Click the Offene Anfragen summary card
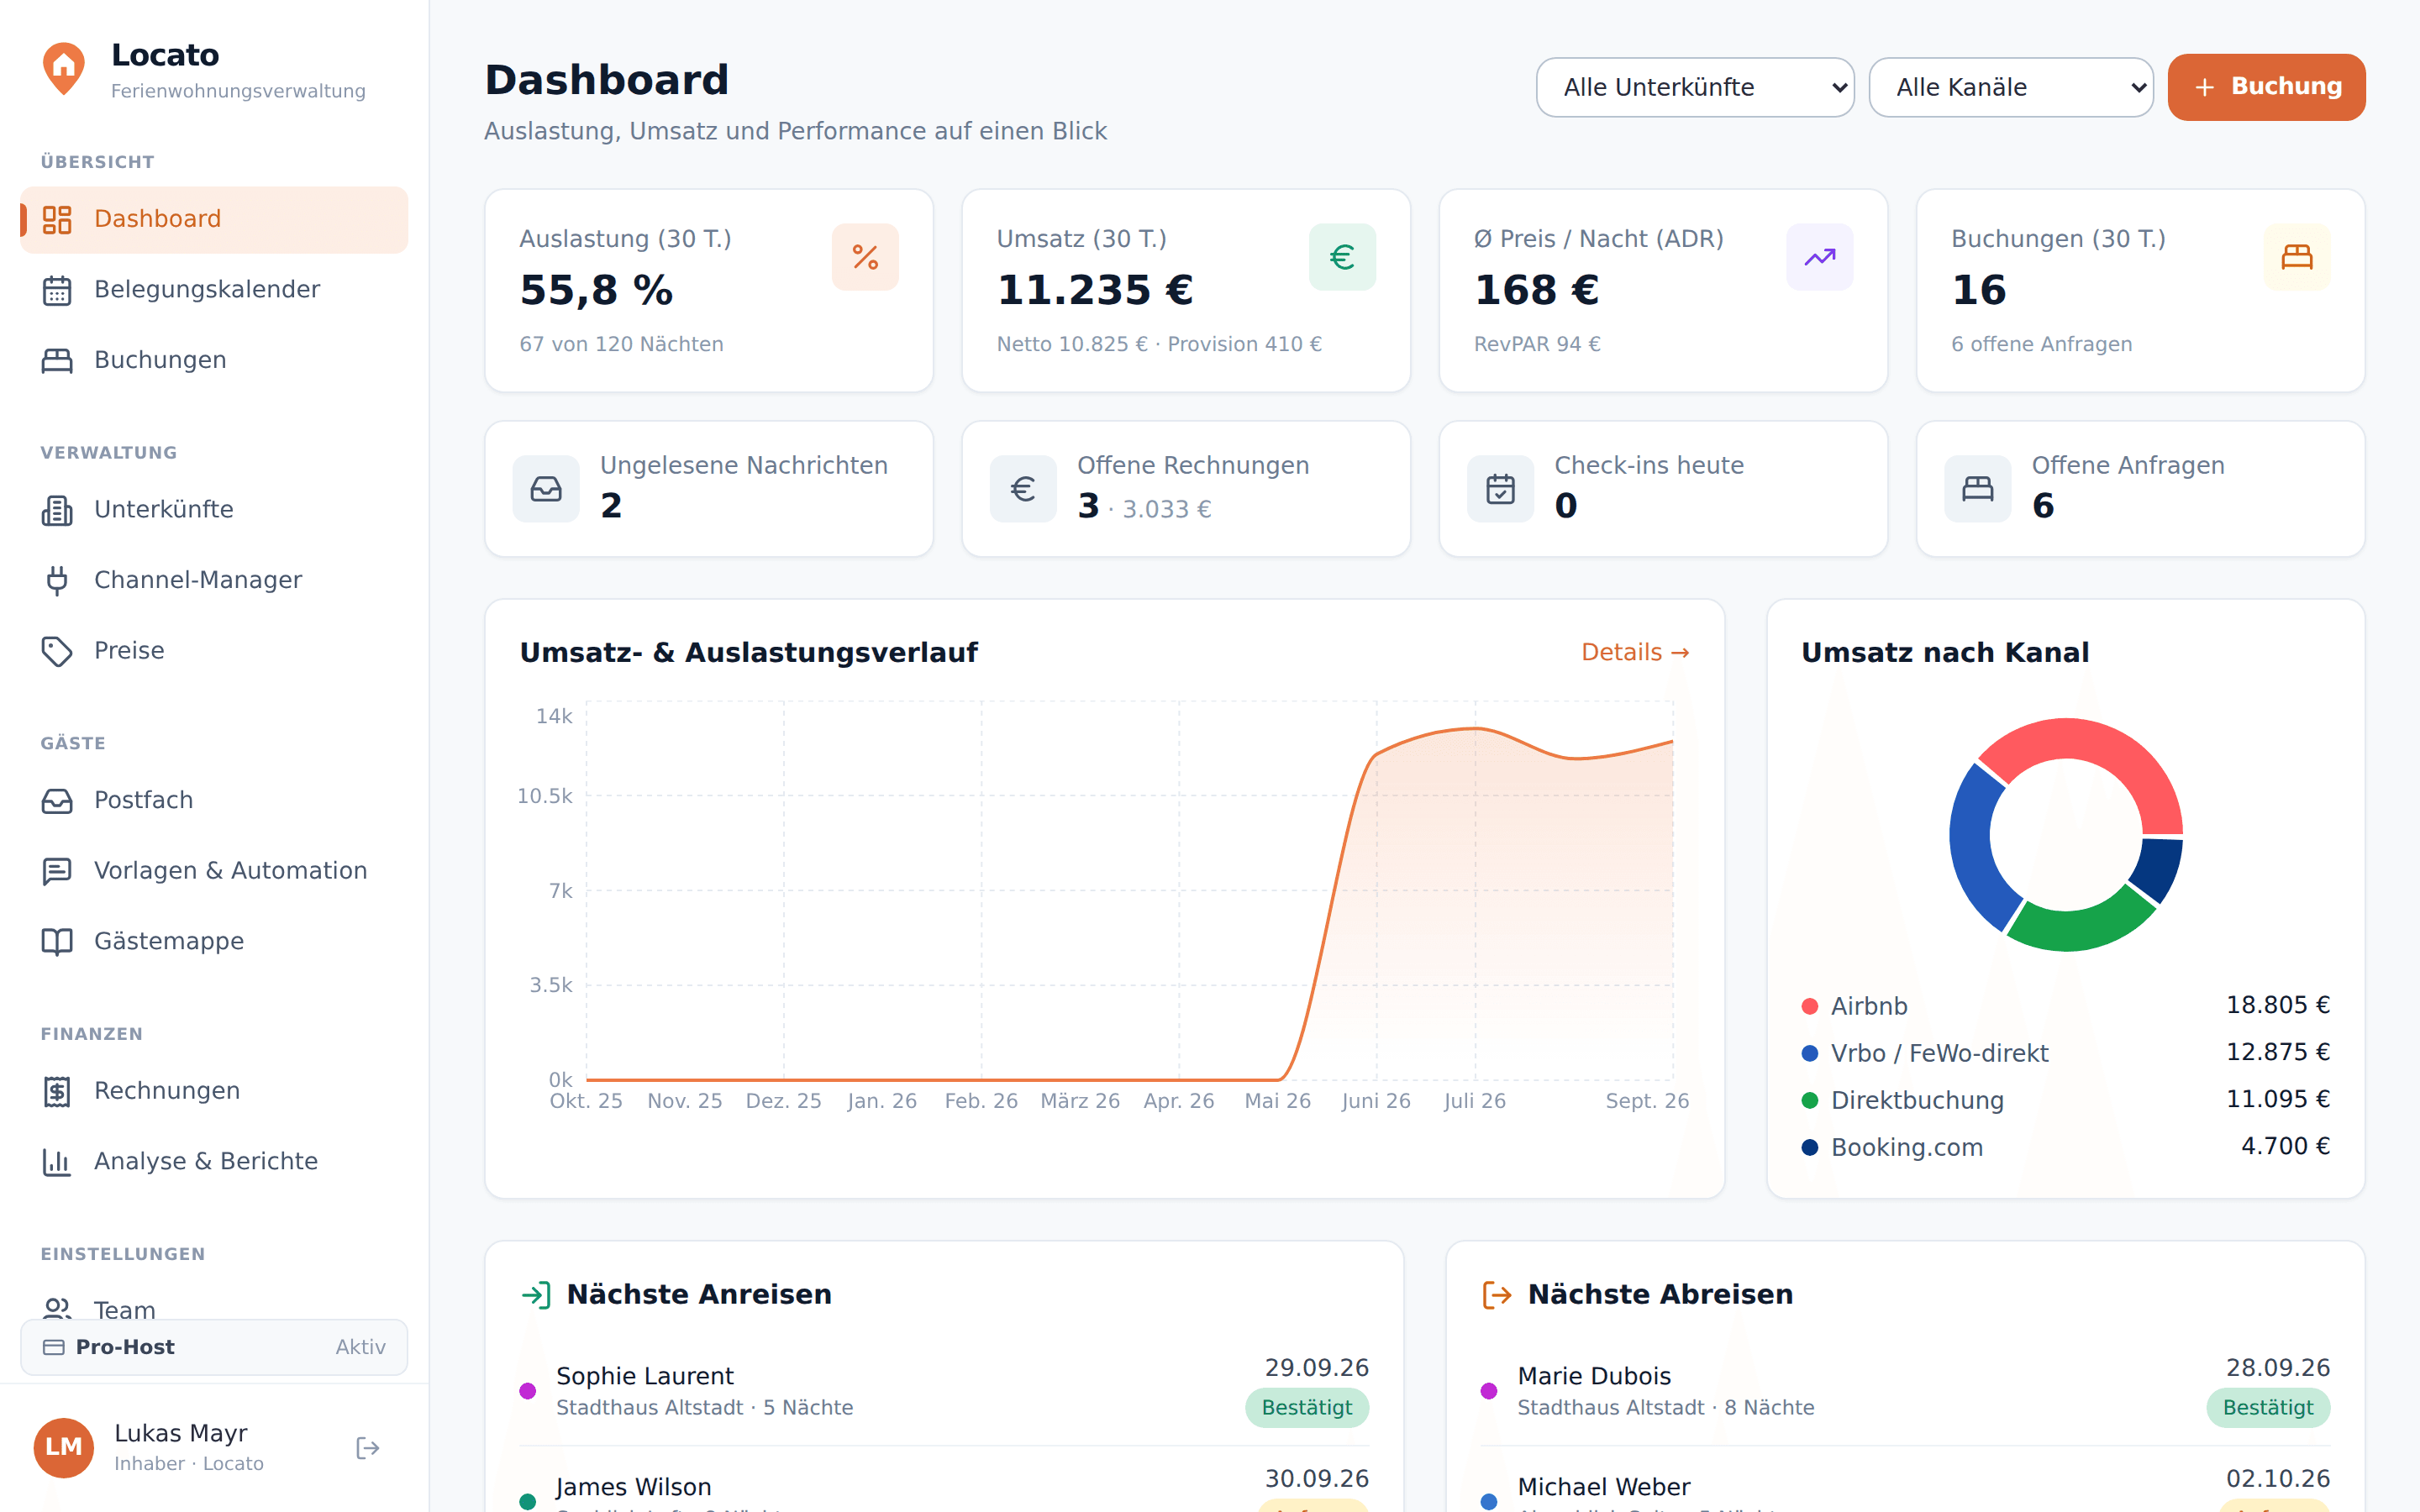Viewport: 2420px width, 1512px height. [2140, 489]
